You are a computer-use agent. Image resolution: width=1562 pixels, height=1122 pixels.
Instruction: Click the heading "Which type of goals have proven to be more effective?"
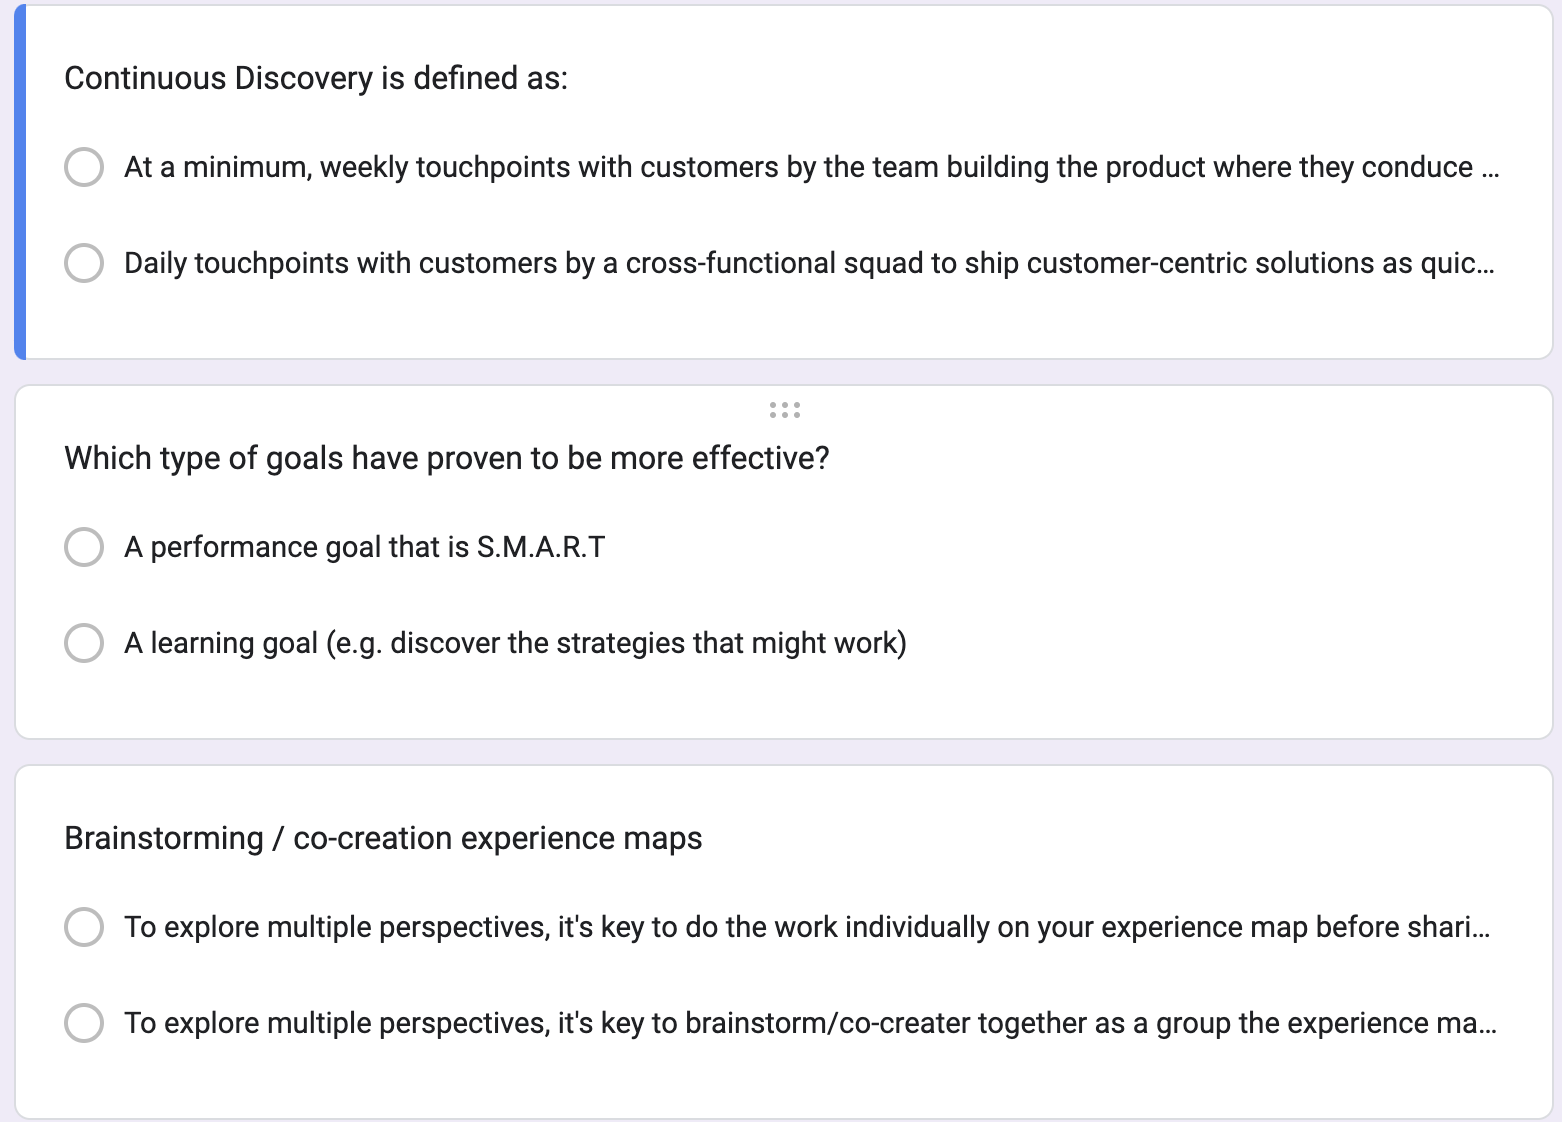[447, 458]
